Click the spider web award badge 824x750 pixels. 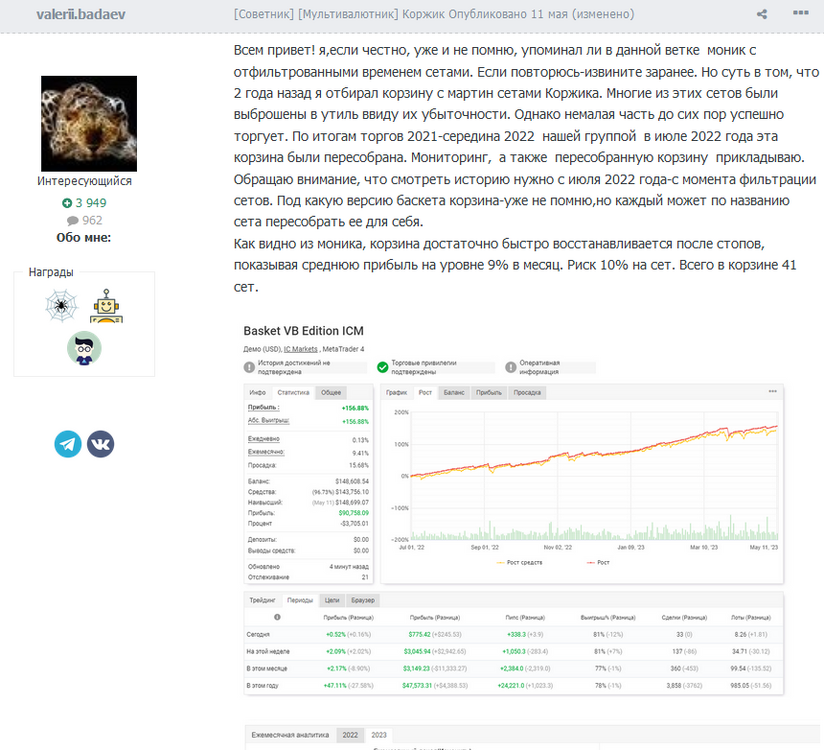click(61, 305)
